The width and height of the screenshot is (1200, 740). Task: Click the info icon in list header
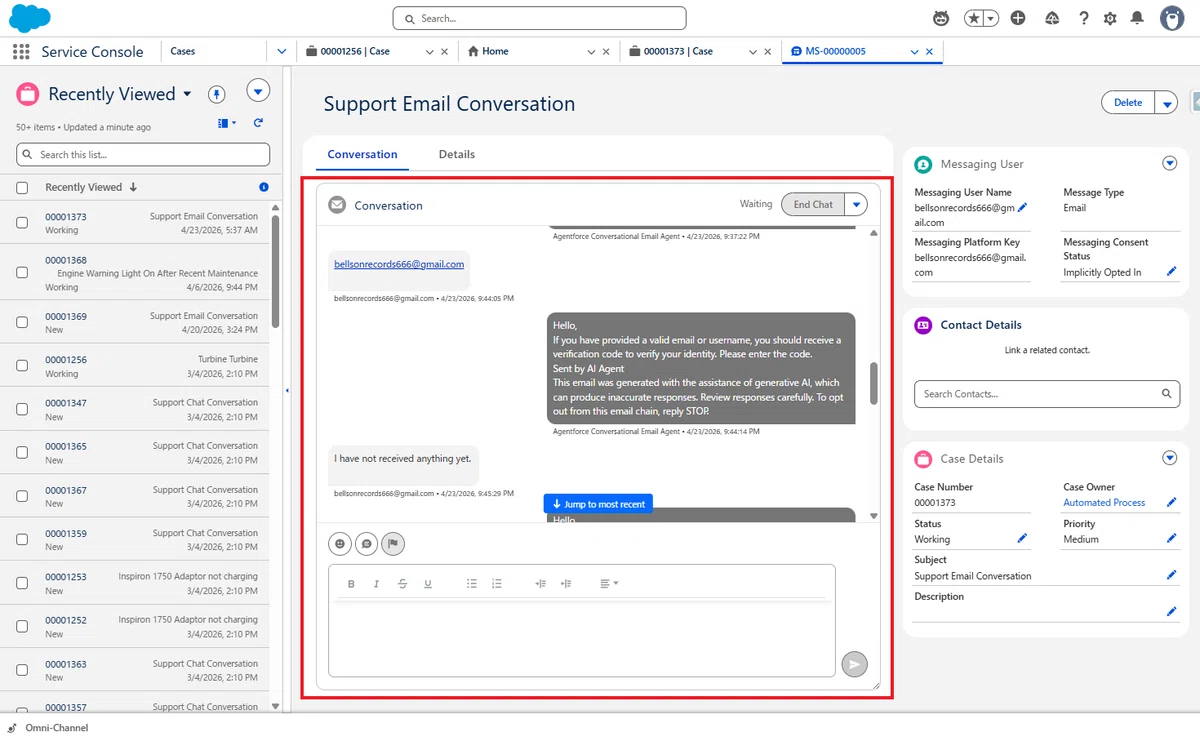[264, 187]
